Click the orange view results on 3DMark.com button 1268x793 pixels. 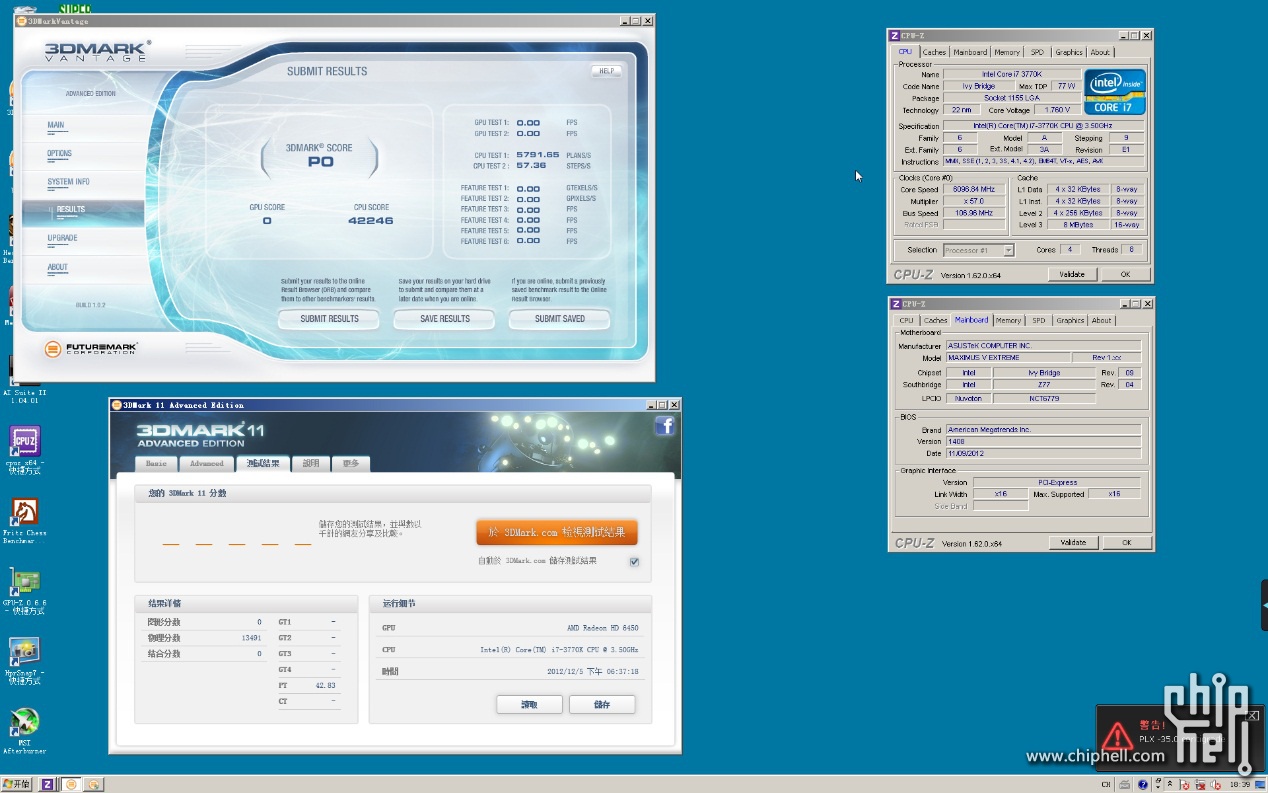pyautogui.click(x=557, y=532)
